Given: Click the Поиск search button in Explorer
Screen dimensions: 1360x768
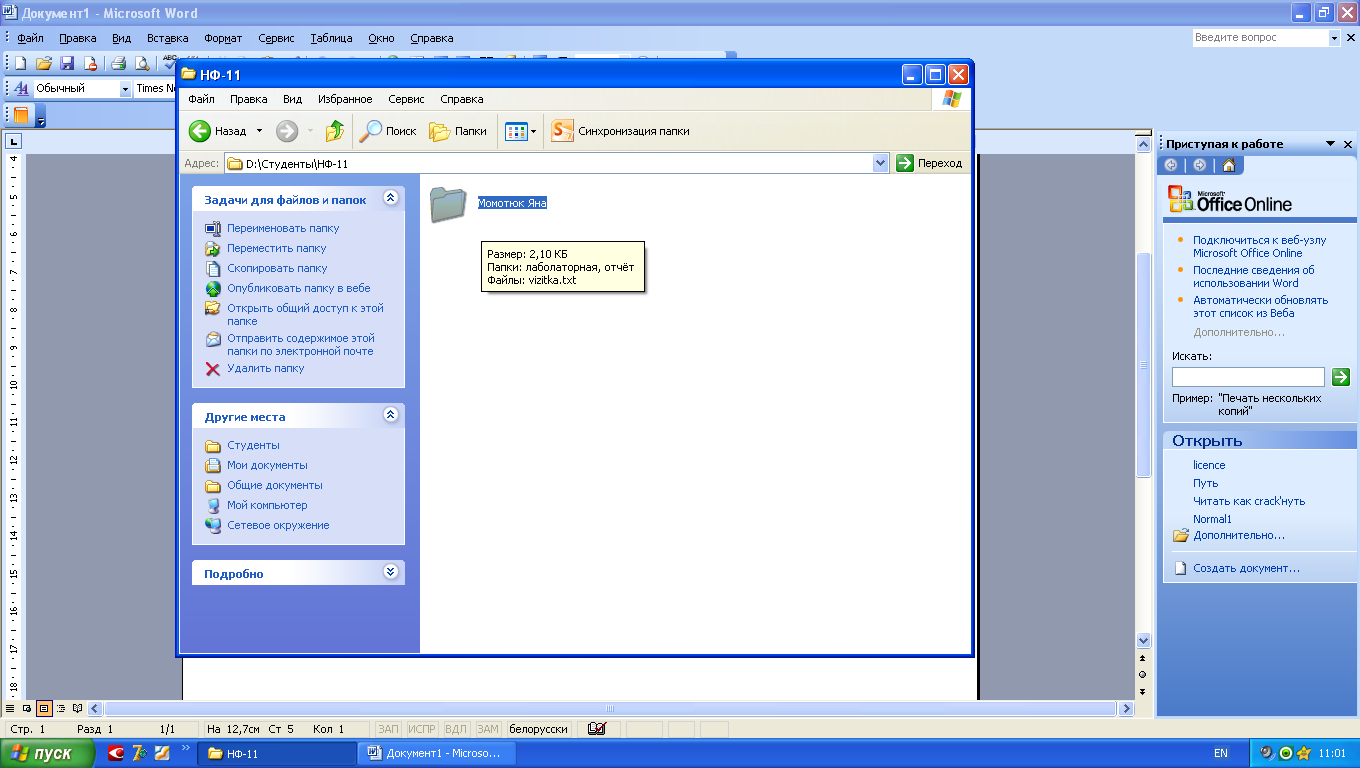Looking at the screenshot, I should pyautogui.click(x=389, y=131).
